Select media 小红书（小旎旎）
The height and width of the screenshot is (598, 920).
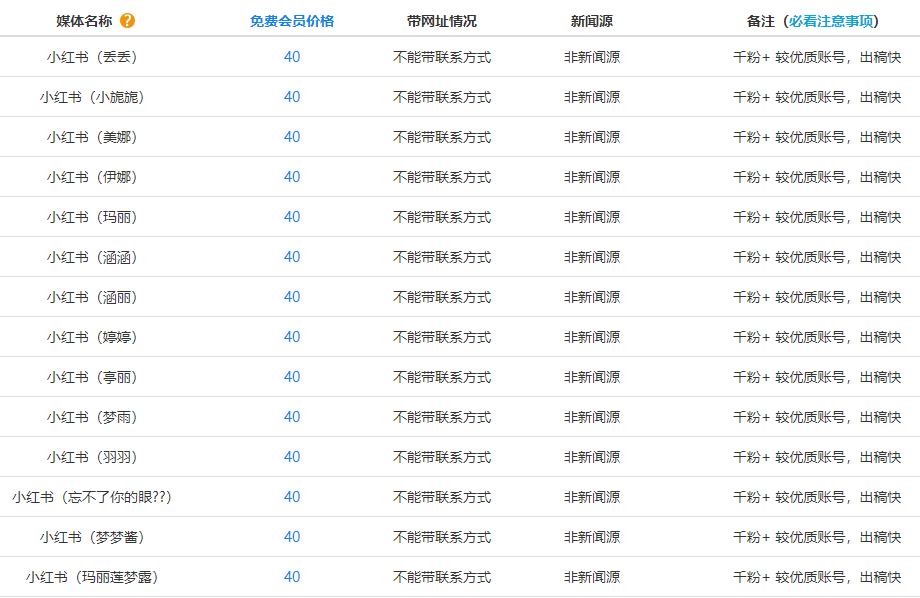(92, 97)
